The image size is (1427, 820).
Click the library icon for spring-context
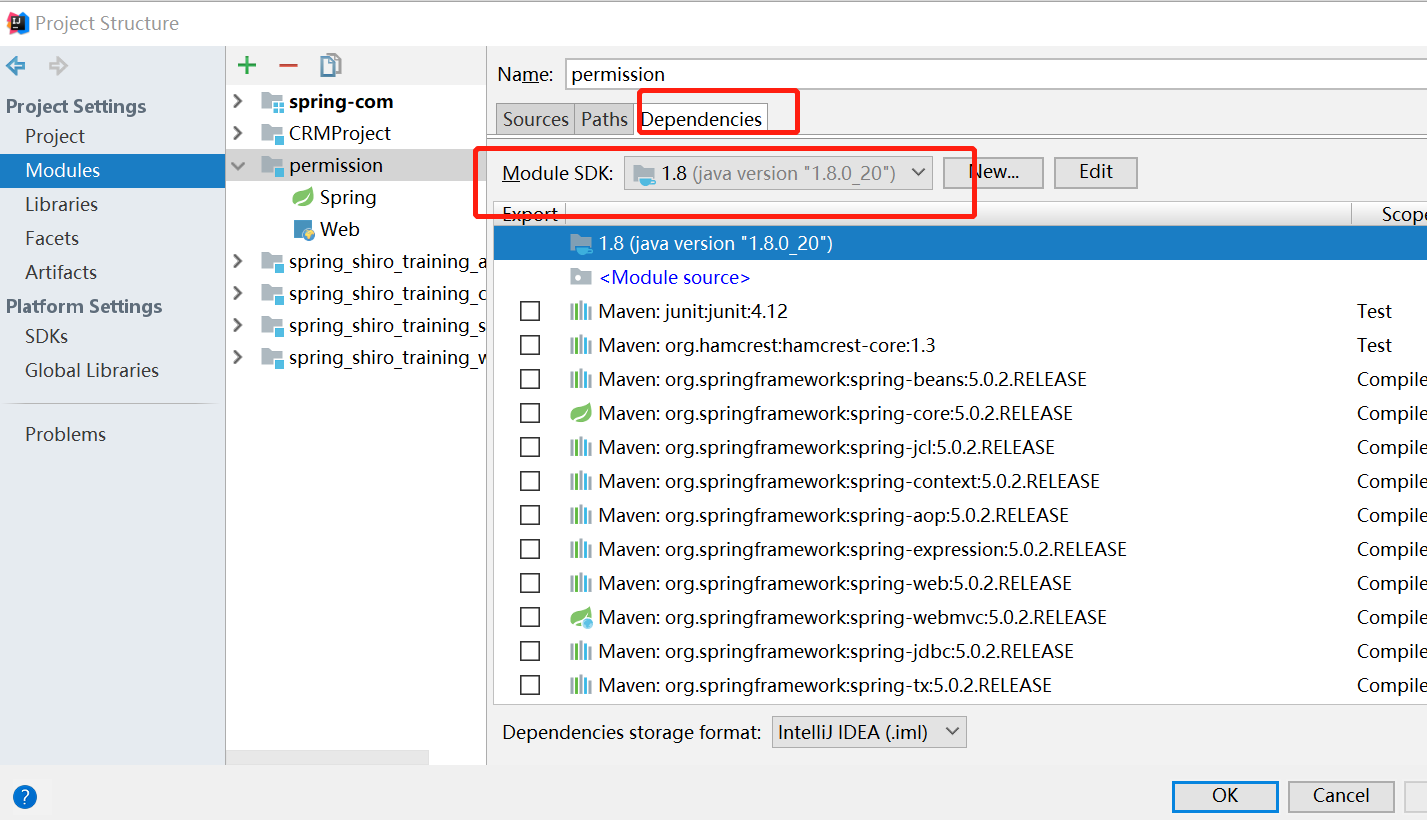pos(580,481)
